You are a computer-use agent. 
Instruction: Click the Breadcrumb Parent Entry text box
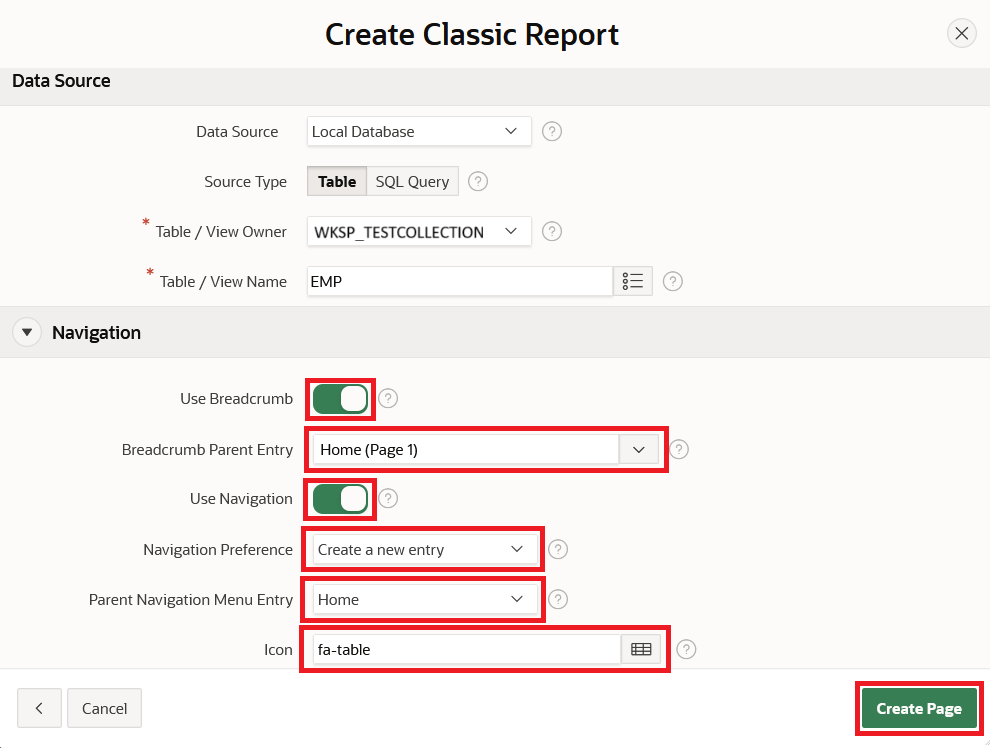(466, 449)
